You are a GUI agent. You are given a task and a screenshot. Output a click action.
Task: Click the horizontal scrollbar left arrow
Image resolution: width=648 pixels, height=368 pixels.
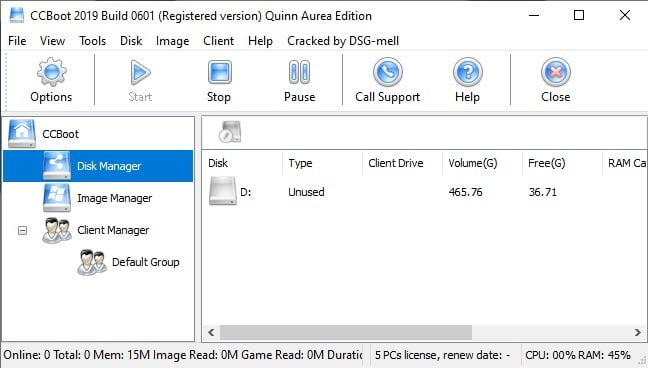coord(211,332)
